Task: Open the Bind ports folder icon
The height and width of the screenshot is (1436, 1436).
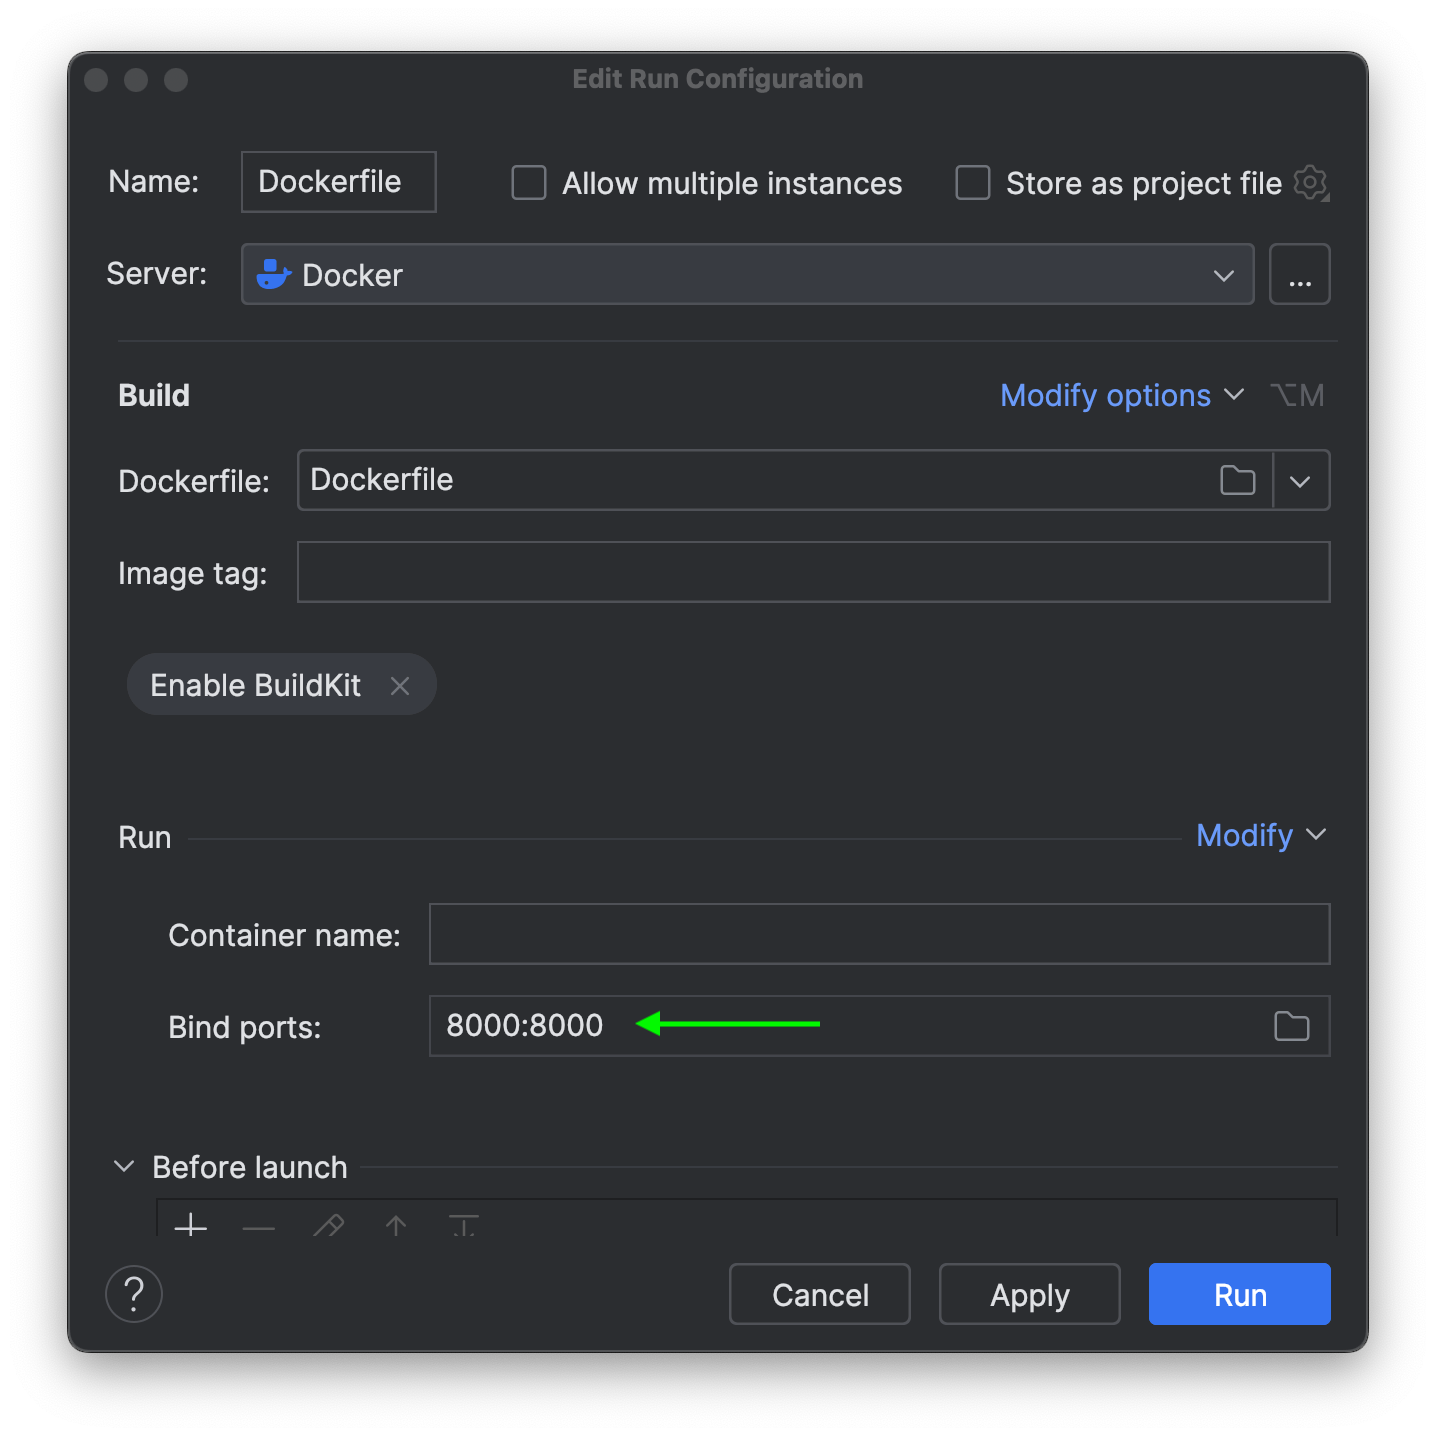Action: (1291, 1026)
